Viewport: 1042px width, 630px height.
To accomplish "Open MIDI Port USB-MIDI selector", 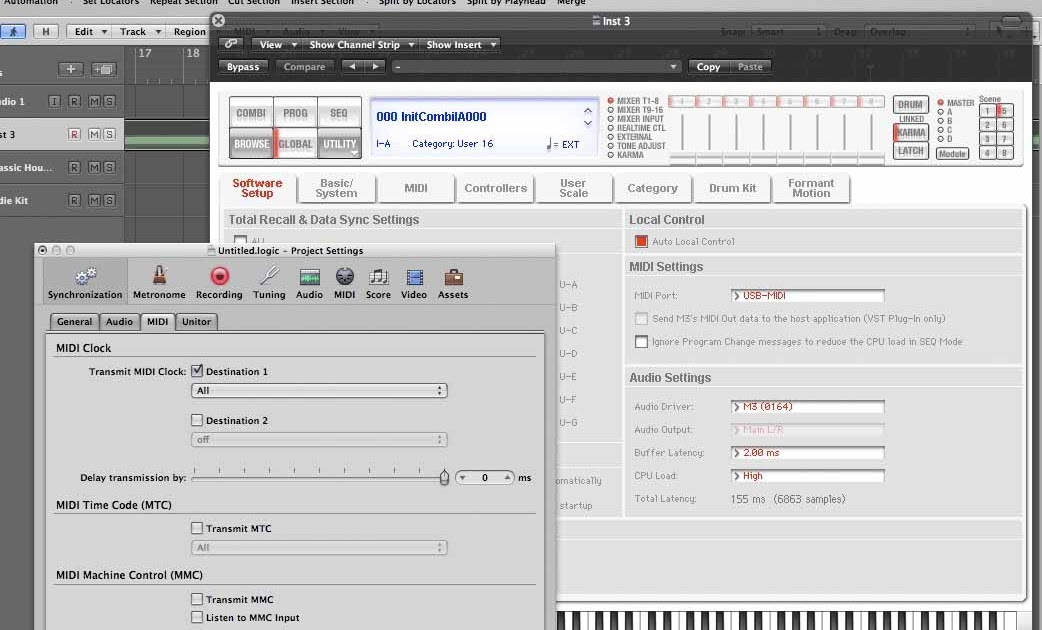I will (807, 295).
